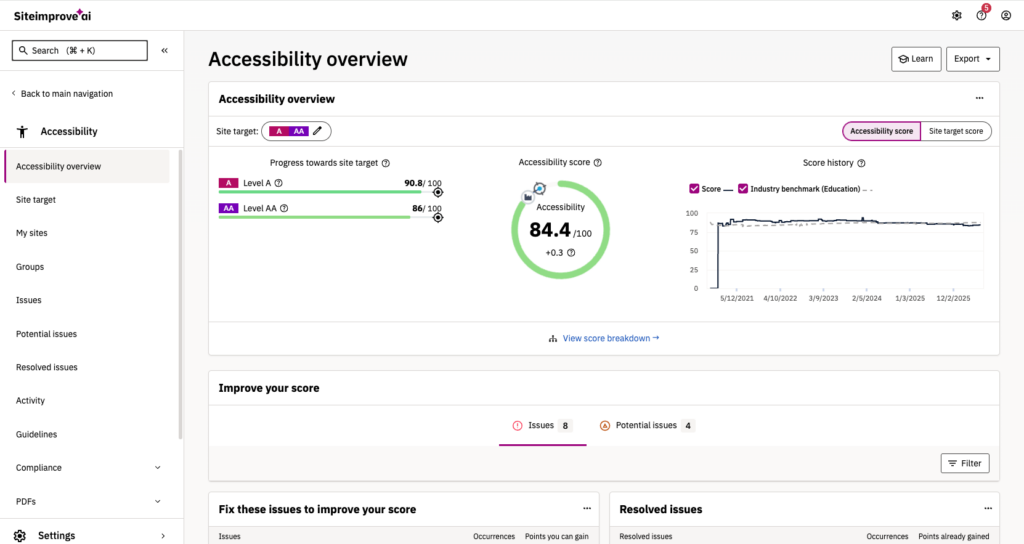Focus the Search input field
Viewport: 1024px width, 544px height.
click(80, 50)
